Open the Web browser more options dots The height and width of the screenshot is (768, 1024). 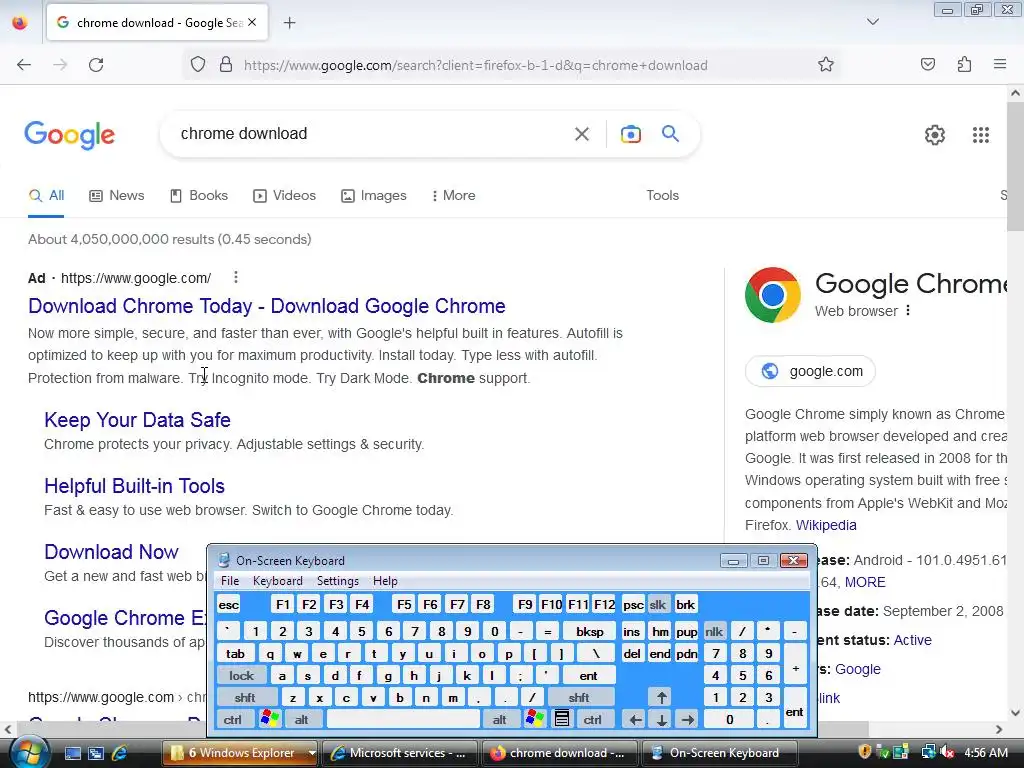pyautogui.click(x=908, y=311)
